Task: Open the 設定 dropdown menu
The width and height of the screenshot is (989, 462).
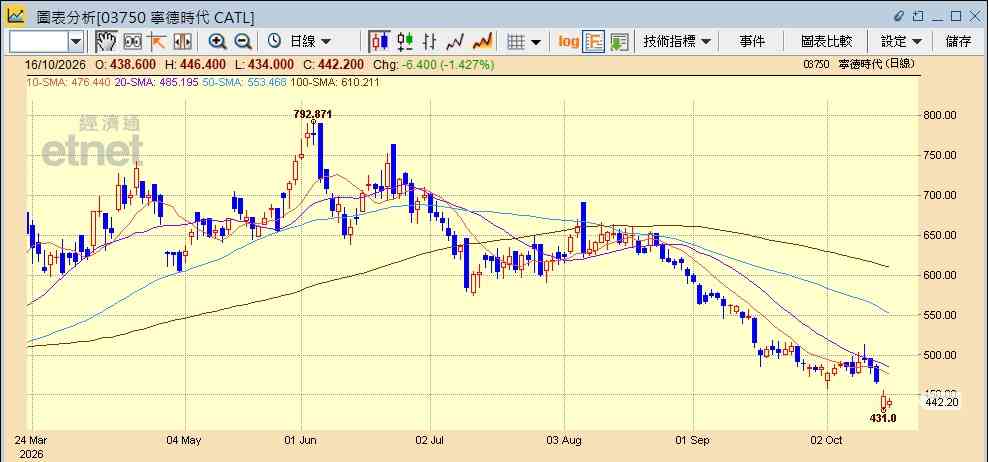Action: coord(902,42)
